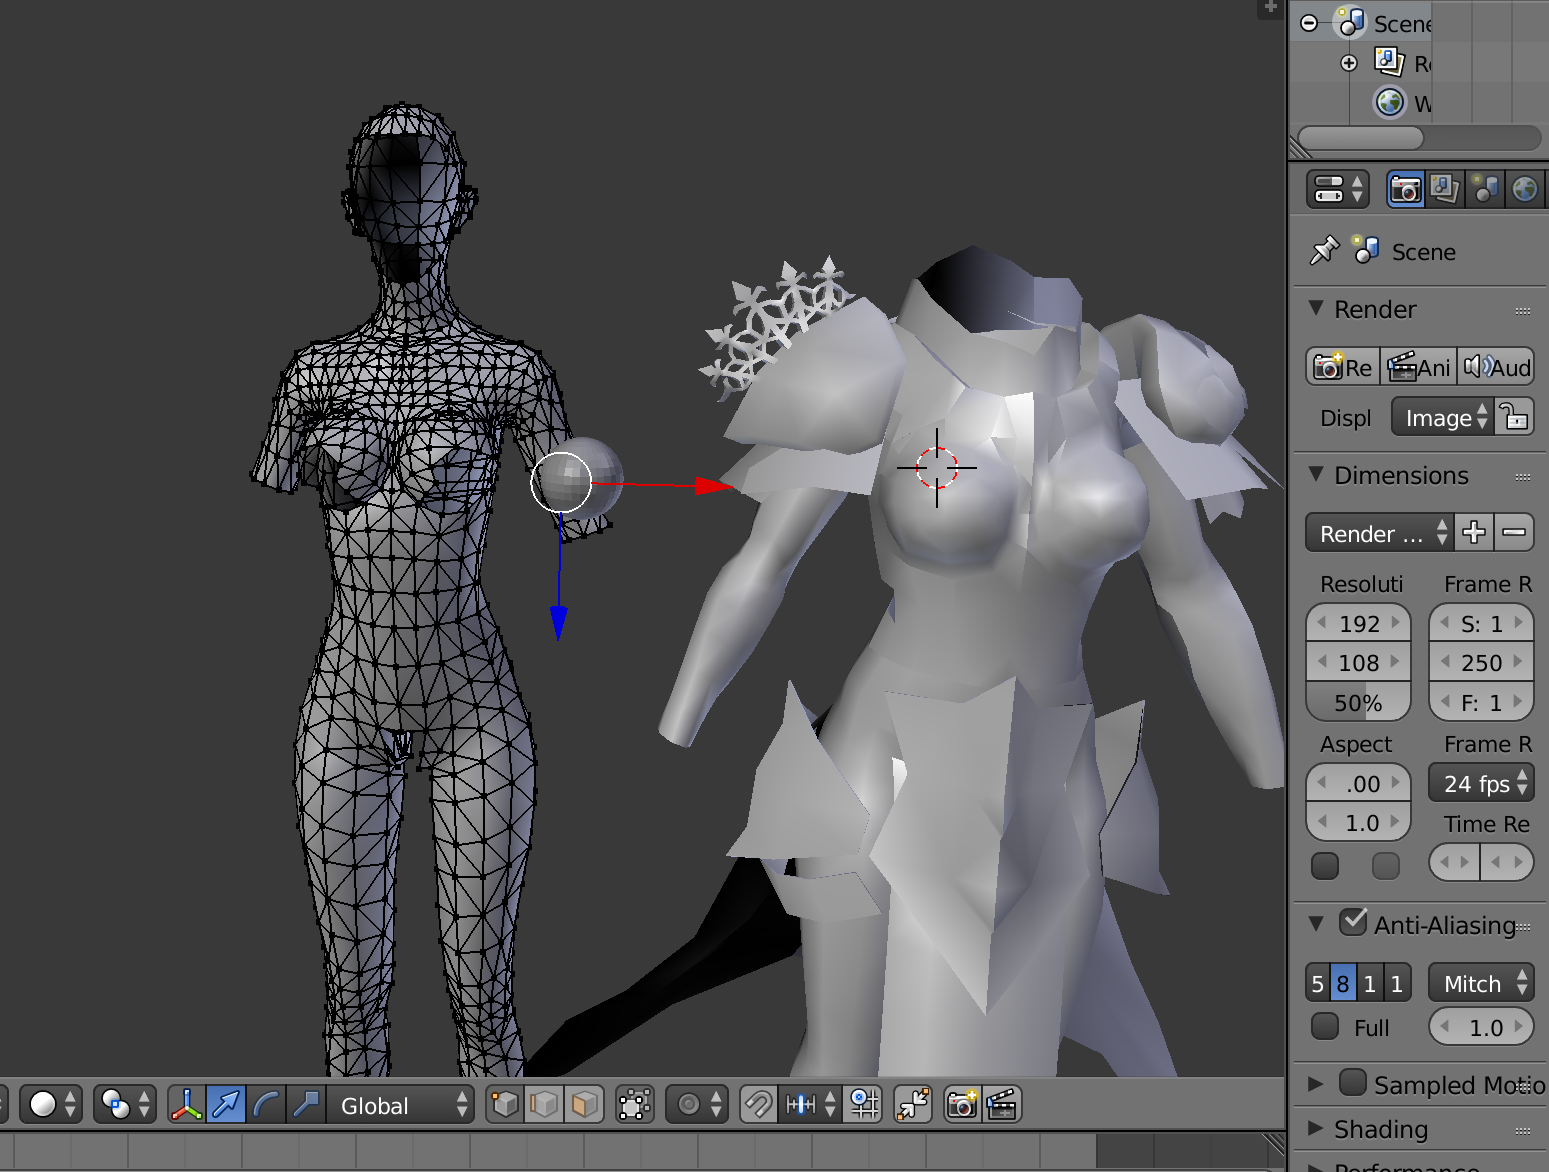This screenshot has height=1172, width=1549.
Task: Click the Render image button
Action: 1343,367
